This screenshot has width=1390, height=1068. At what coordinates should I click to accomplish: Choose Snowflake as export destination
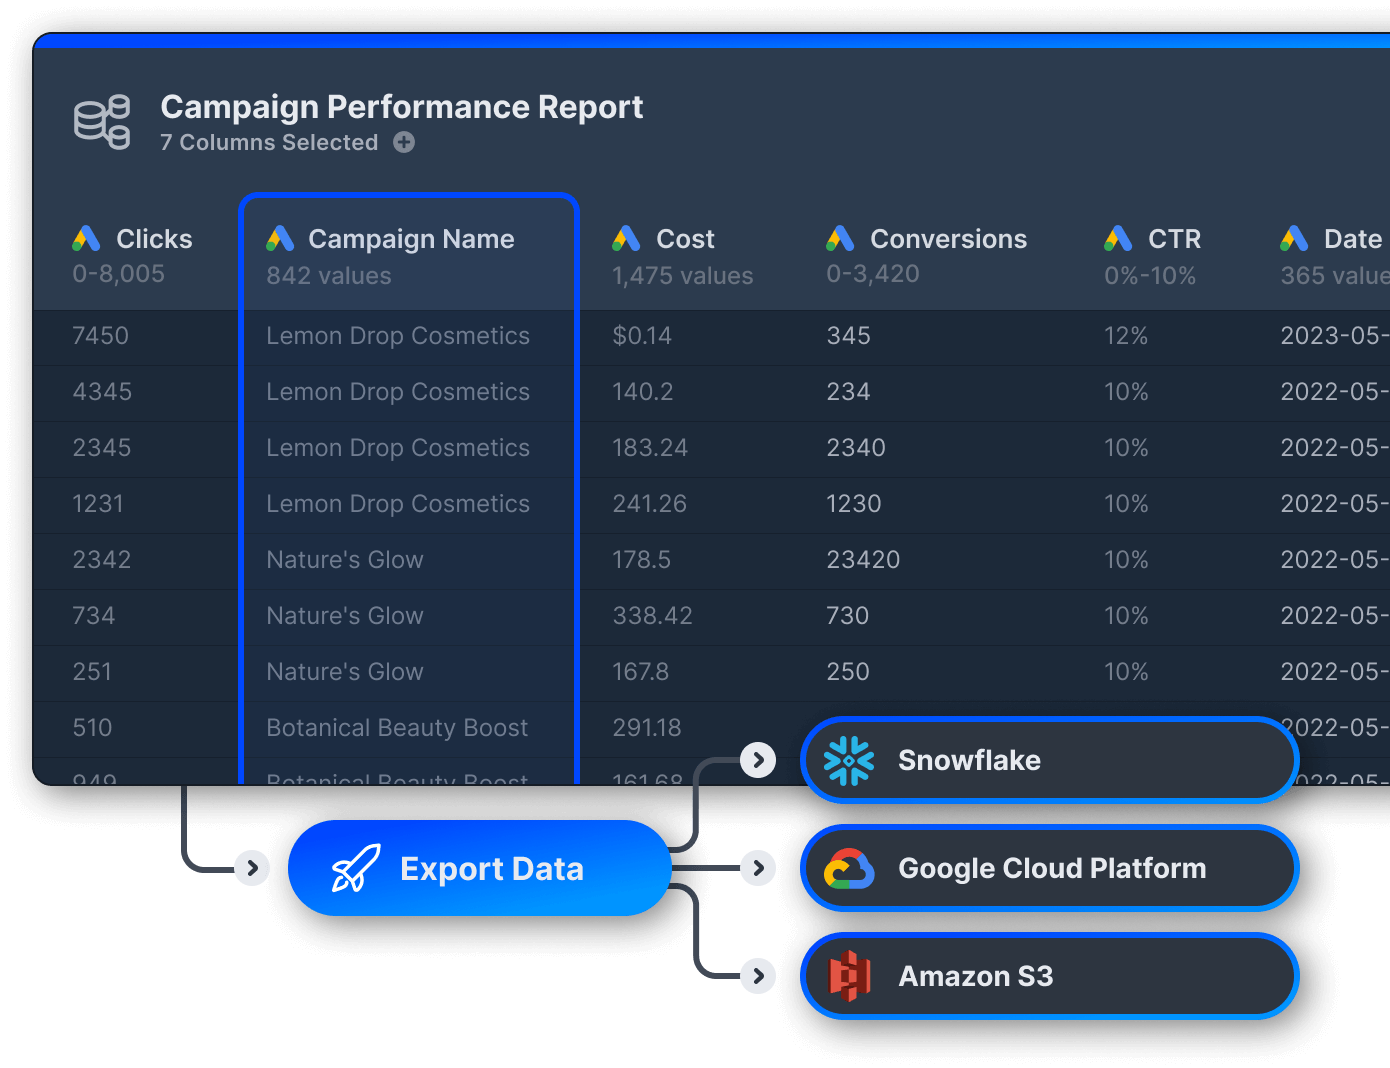click(x=1049, y=760)
